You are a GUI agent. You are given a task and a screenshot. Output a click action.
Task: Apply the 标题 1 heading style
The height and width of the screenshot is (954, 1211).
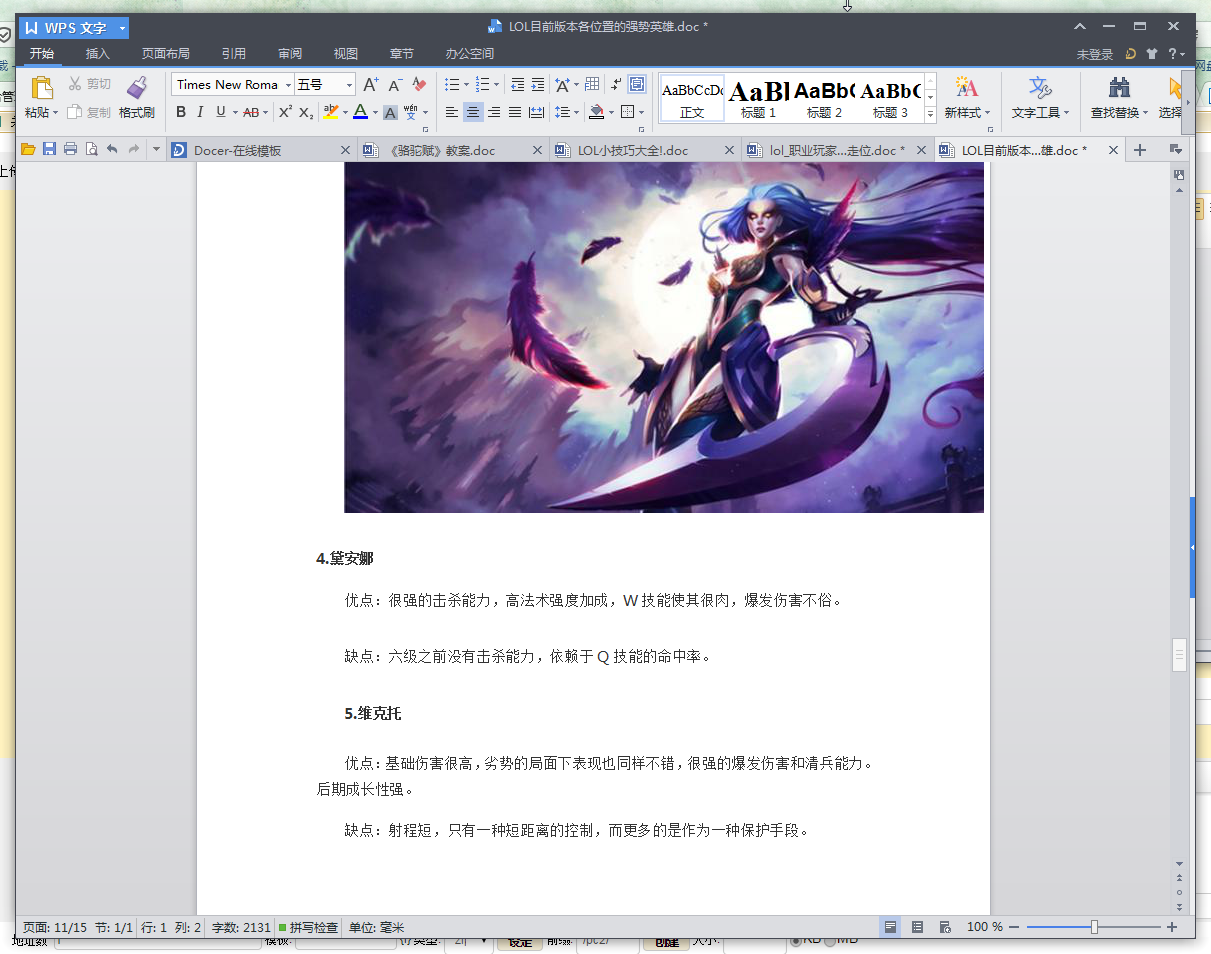click(x=759, y=98)
